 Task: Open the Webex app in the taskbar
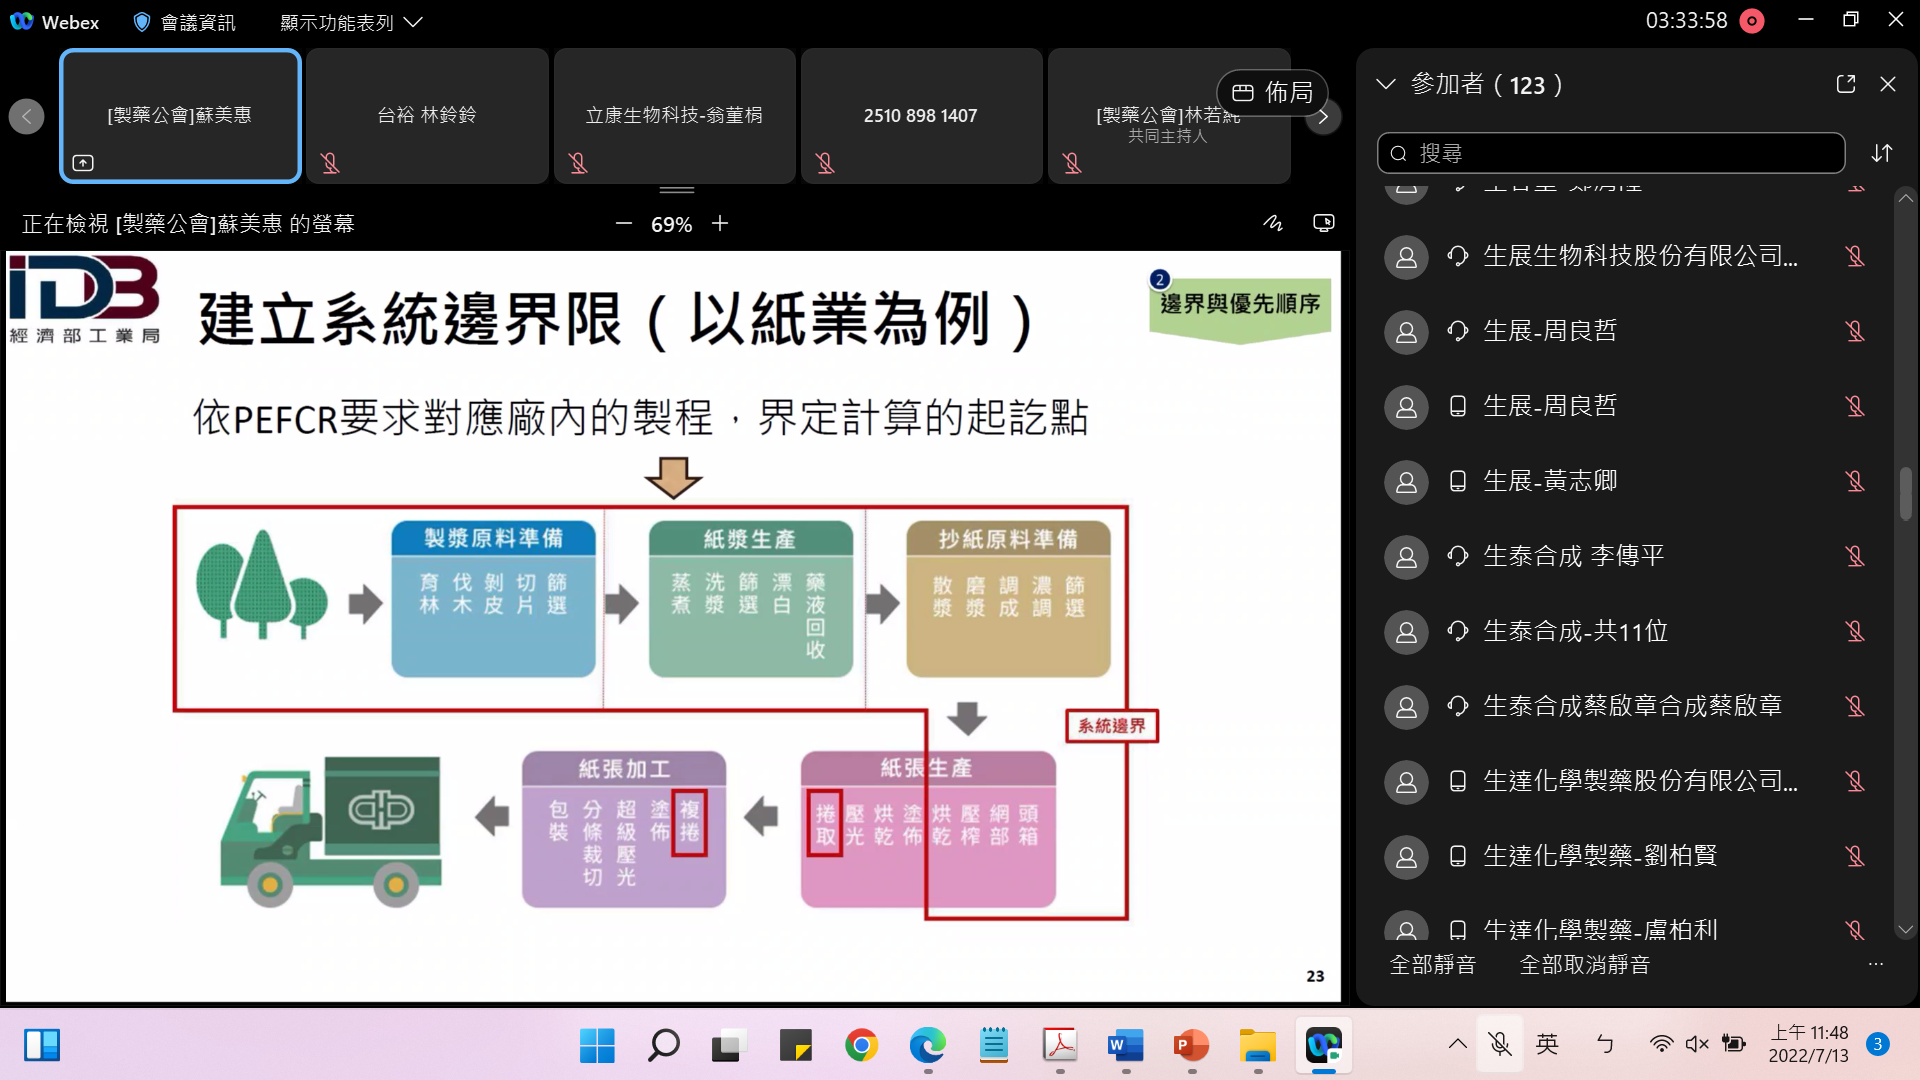tap(1323, 1046)
